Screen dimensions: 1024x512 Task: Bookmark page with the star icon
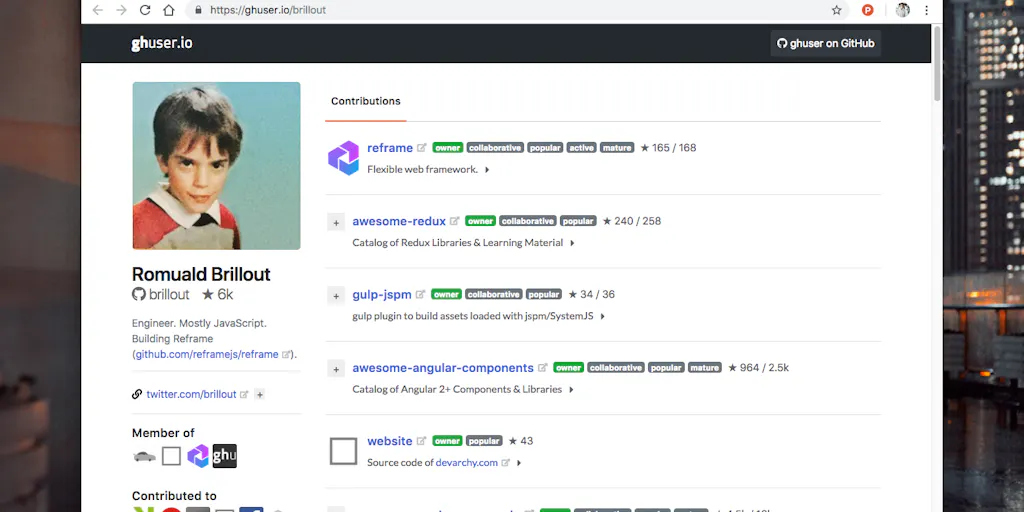837,10
